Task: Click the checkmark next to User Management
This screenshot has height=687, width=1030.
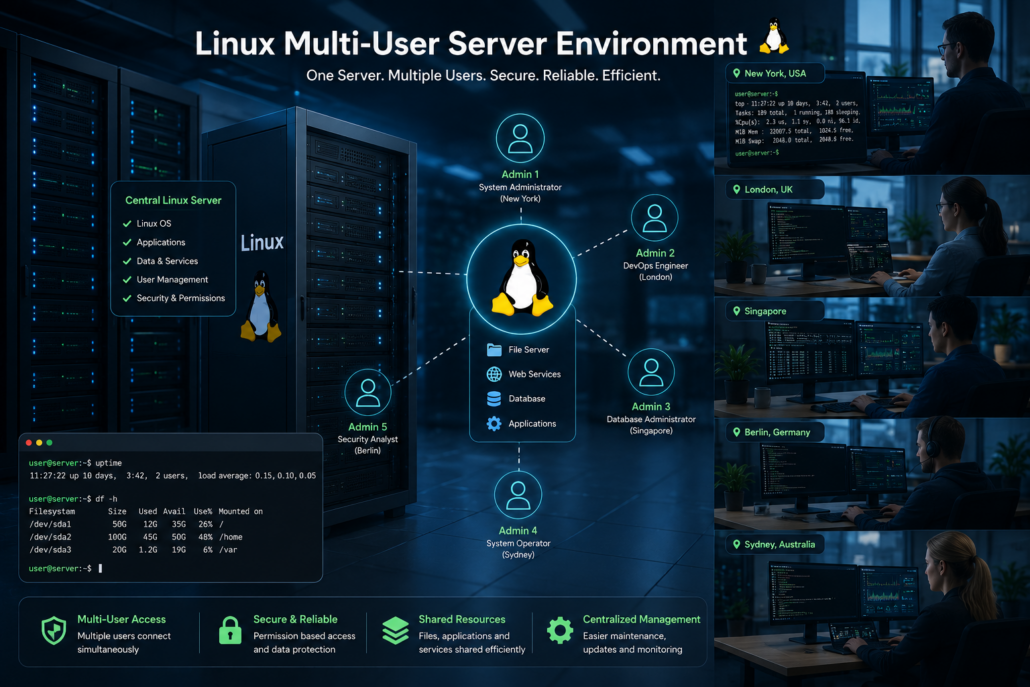Action: [127, 280]
